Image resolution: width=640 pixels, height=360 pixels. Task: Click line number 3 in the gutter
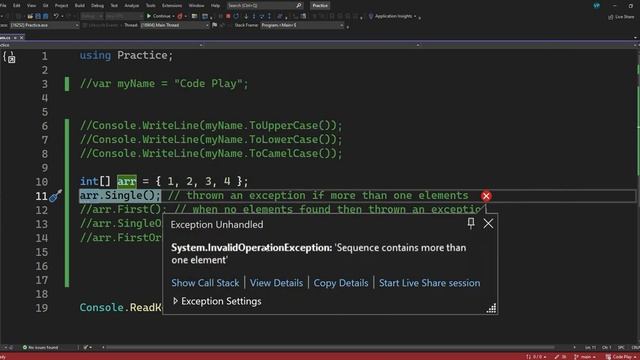click(x=44, y=84)
